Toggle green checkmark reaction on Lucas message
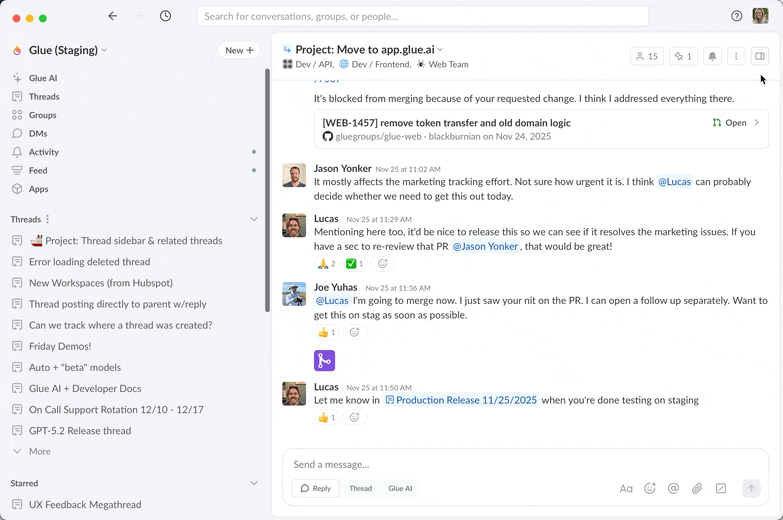The height and width of the screenshot is (520, 783). tap(354, 264)
